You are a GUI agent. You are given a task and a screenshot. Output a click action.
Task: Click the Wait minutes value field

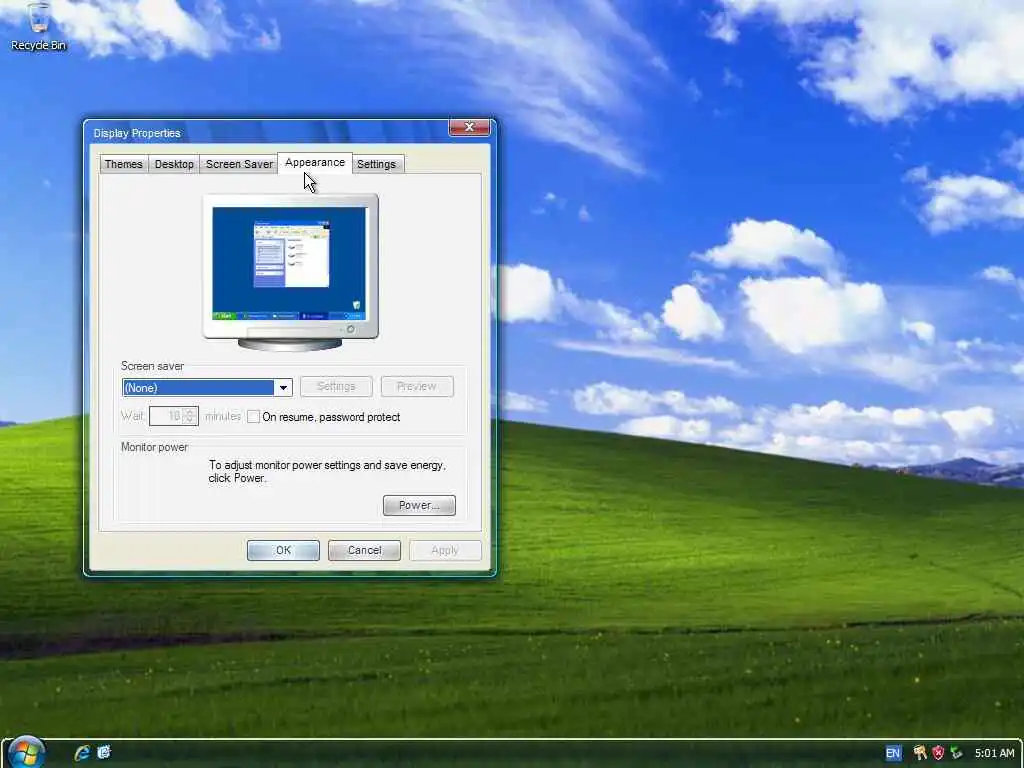pos(167,416)
